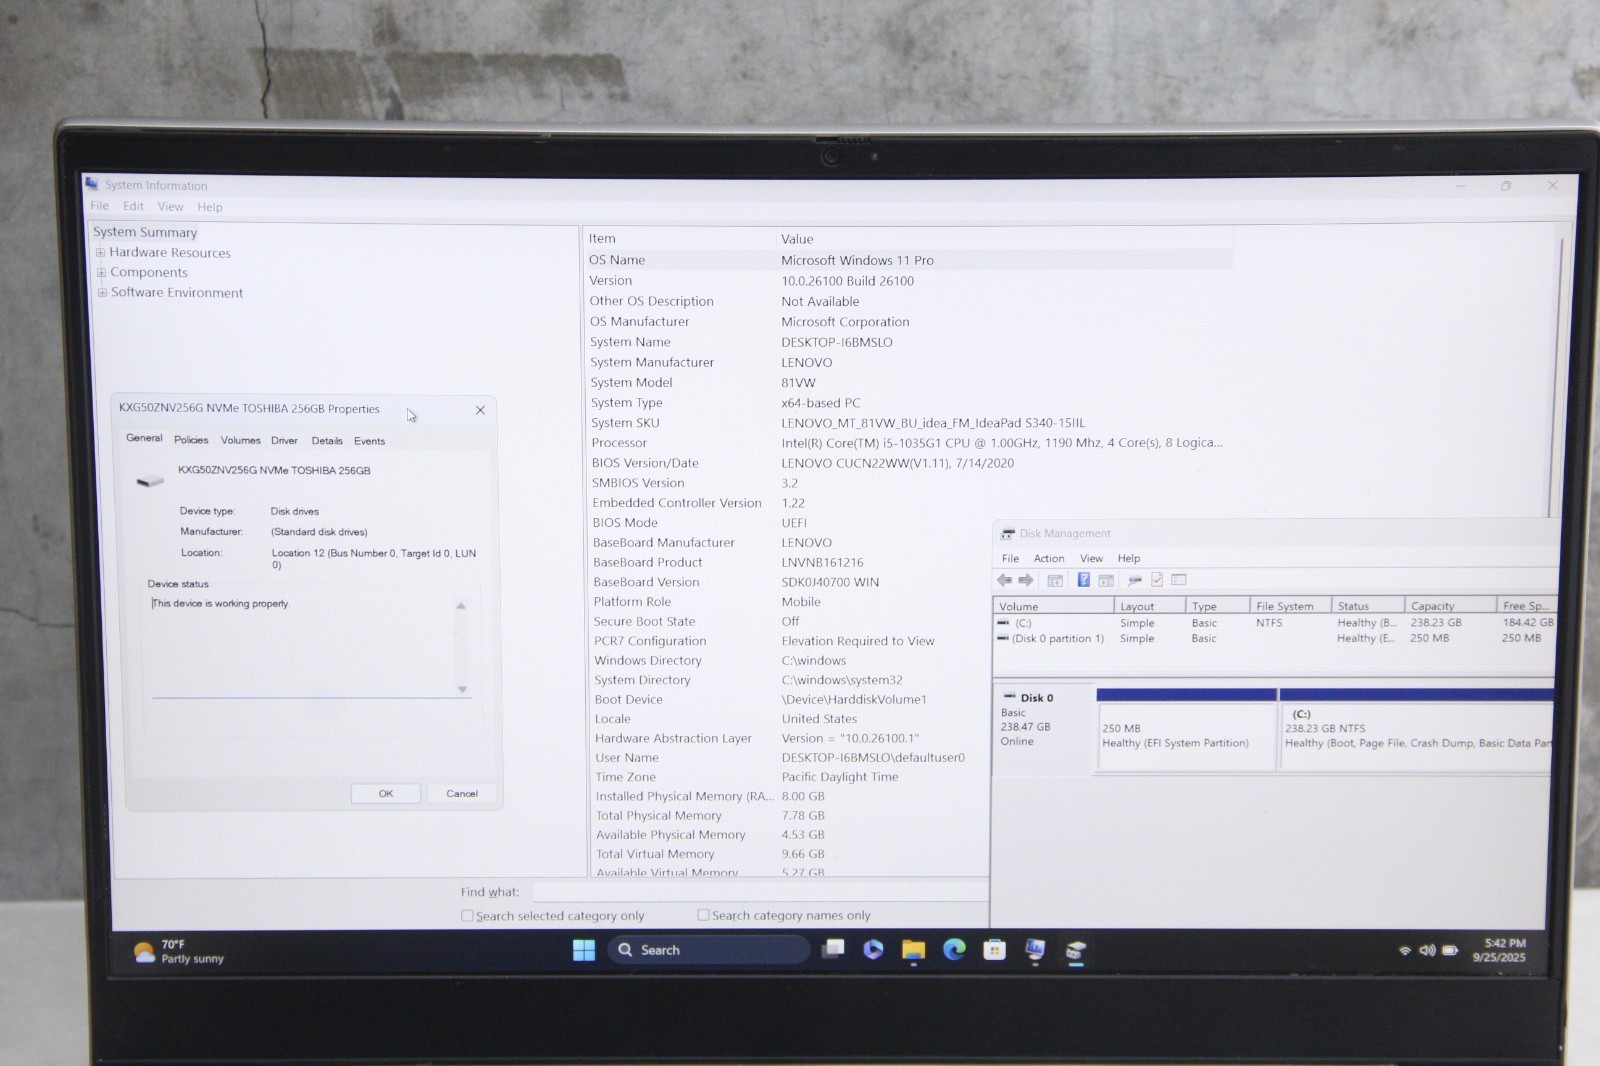
Task: Expand Software Environment tree node
Action: tap(102, 292)
